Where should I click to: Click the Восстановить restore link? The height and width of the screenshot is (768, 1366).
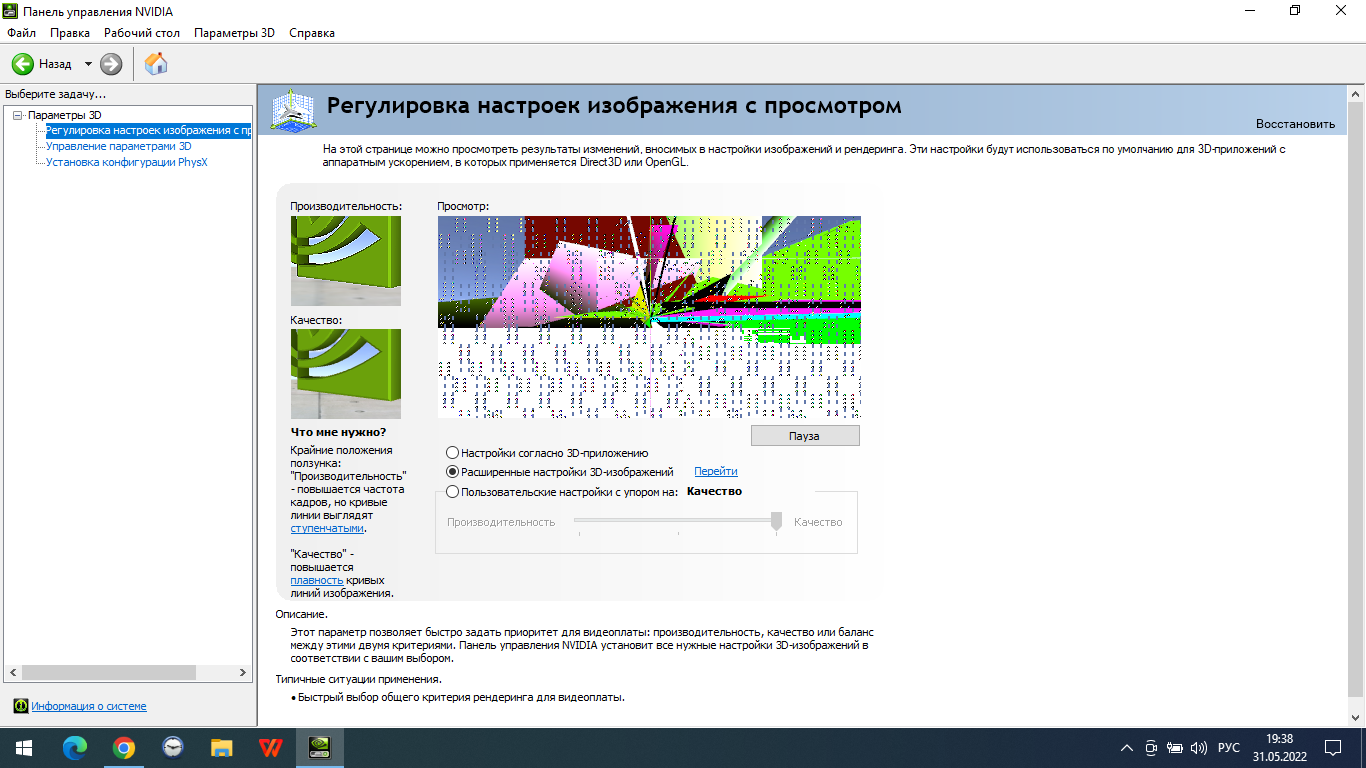point(1295,124)
